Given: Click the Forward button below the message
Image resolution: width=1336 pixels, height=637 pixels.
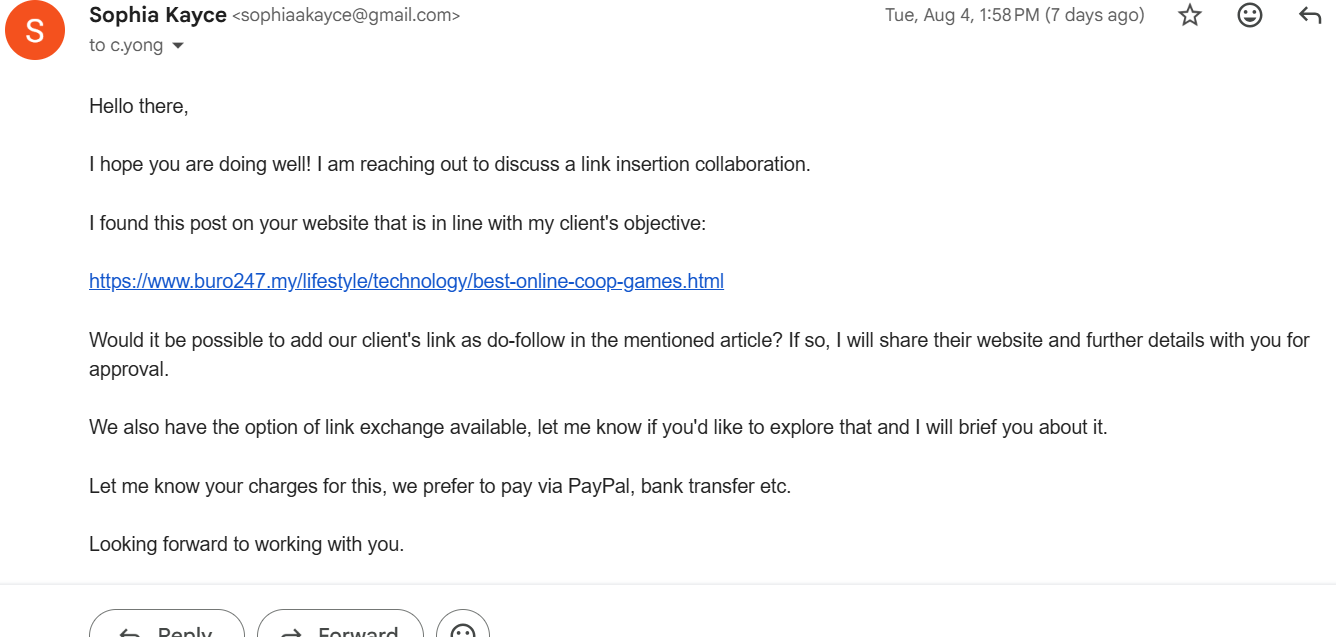Looking at the screenshot, I should click(x=340, y=628).
